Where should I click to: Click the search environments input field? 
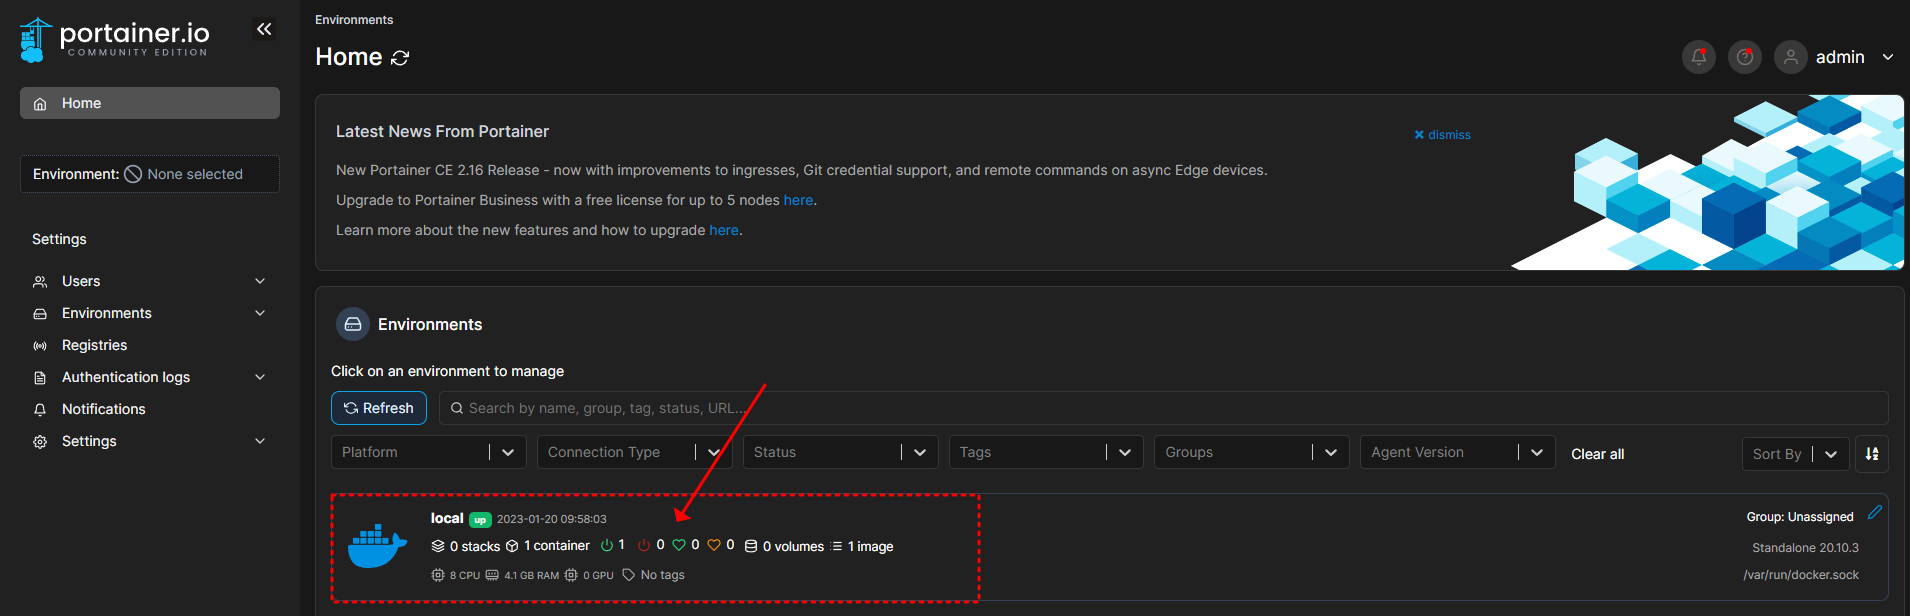pos(1163,408)
